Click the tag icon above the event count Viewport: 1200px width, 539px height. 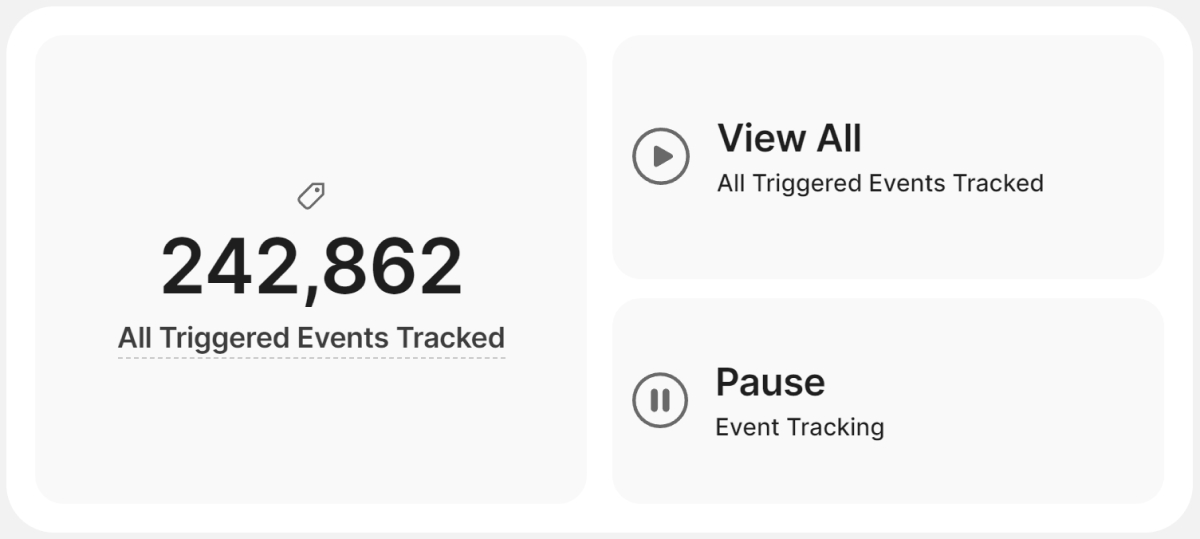(x=311, y=196)
